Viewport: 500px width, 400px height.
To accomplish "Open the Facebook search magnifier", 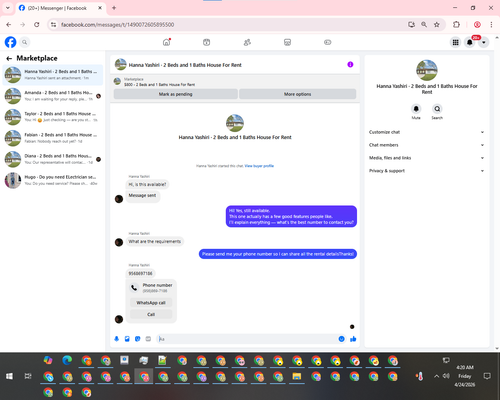I will point(24,42).
